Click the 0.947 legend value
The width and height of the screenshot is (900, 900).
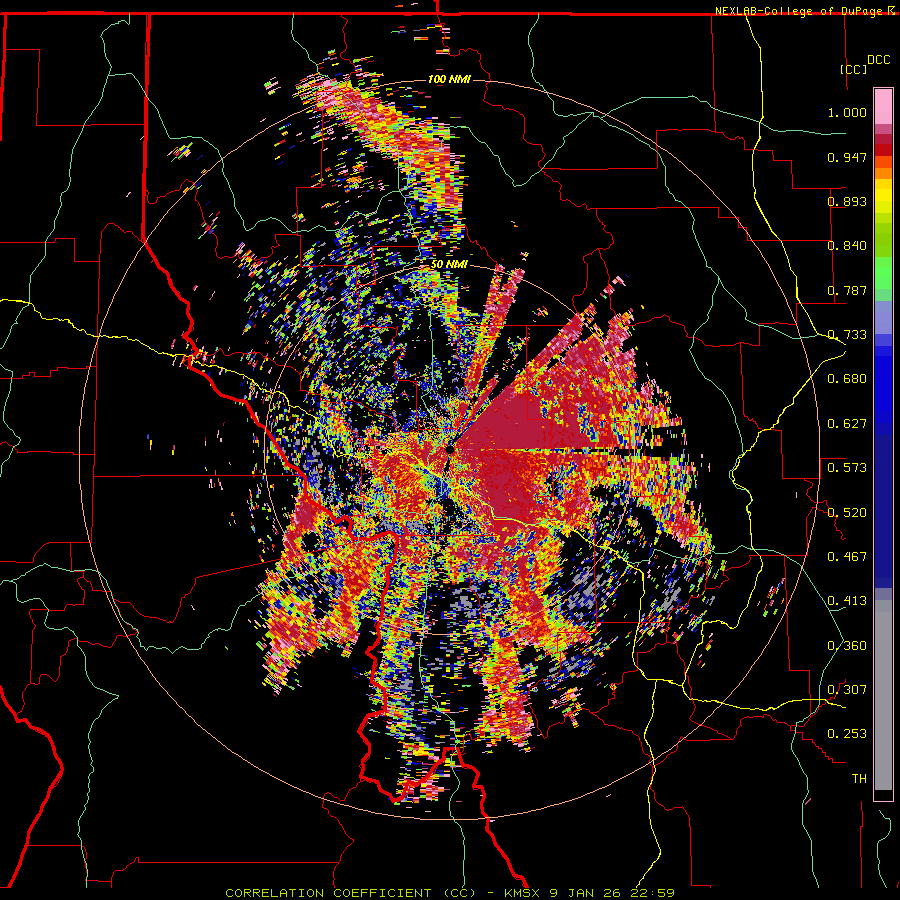click(x=847, y=157)
